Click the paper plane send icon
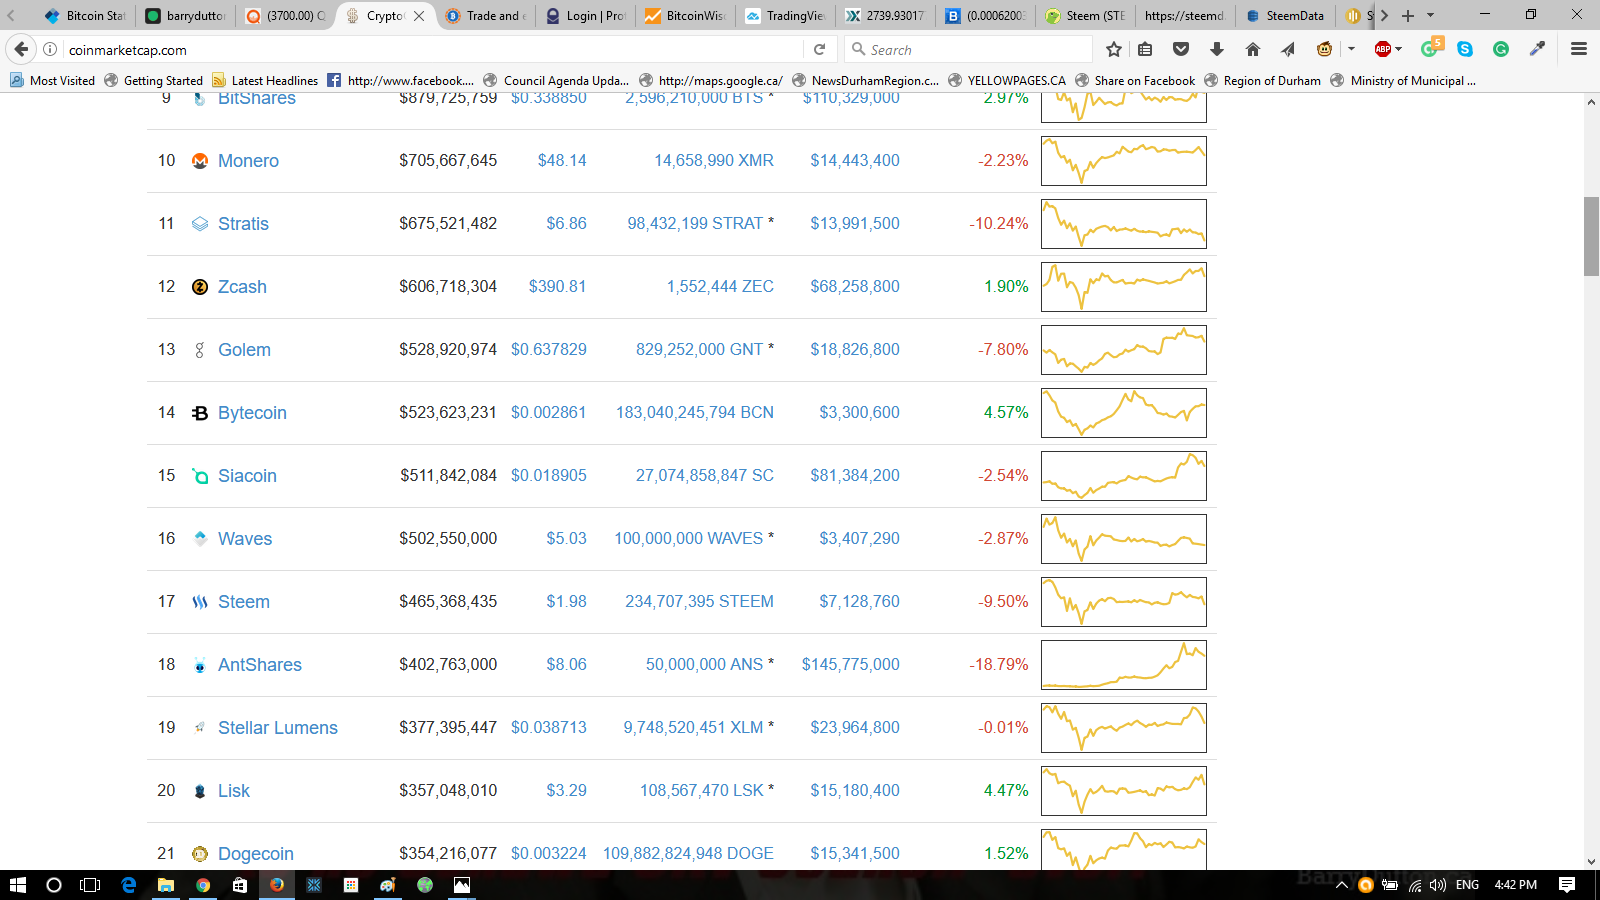1600x900 pixels. pos(1288,49)
